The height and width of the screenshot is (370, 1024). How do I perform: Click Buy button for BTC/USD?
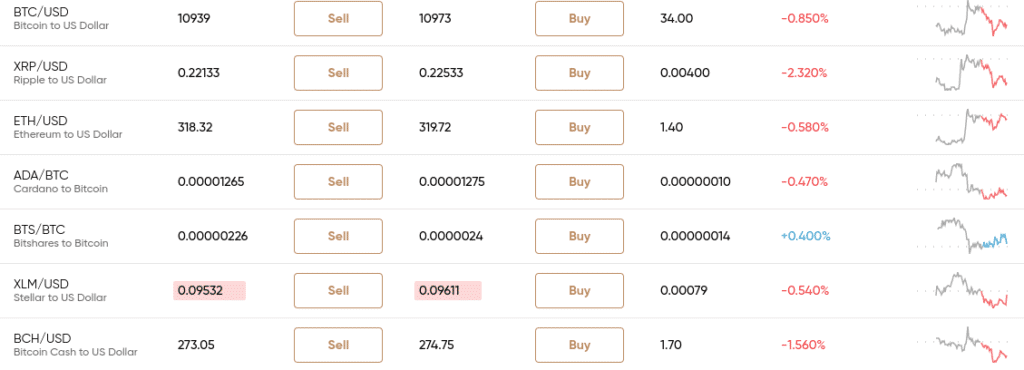(579, 18)
